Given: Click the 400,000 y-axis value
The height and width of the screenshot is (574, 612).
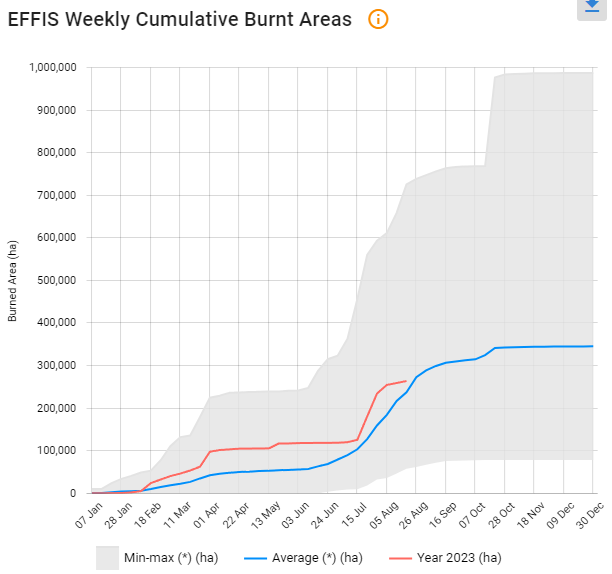Looking at the screenshot, I should [57, 322].
